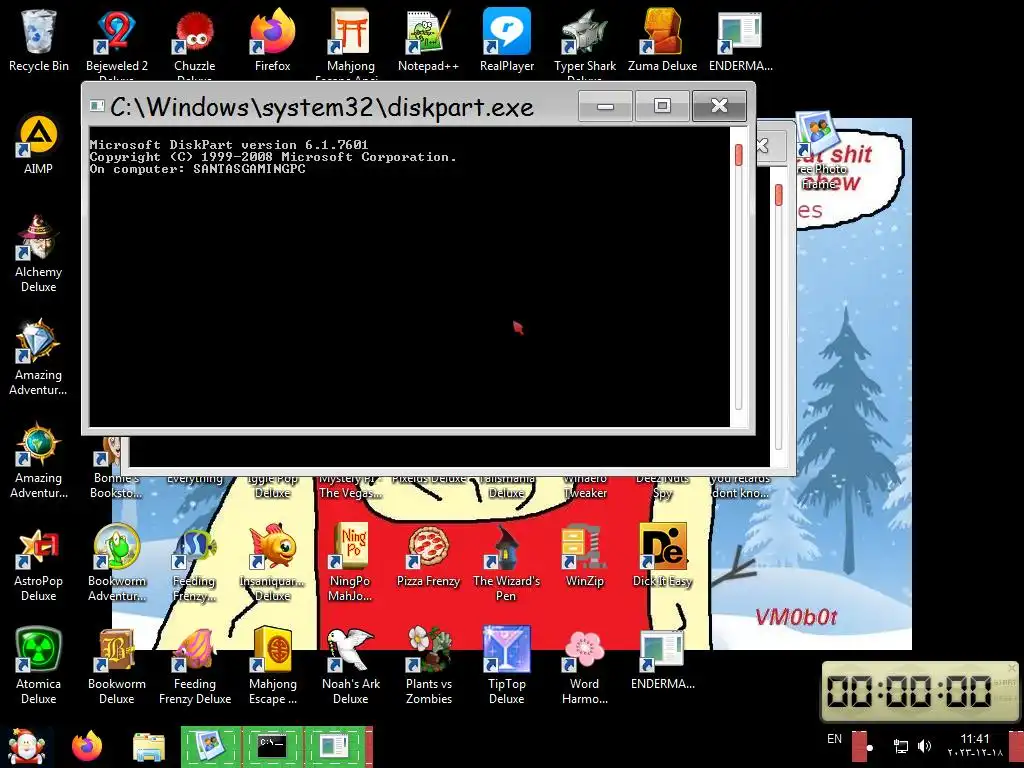This screenshot has height=768, width=1024.
Task: Open Chuzzle Deluxe desktop shortcut
Action: [x=195, y=40]
